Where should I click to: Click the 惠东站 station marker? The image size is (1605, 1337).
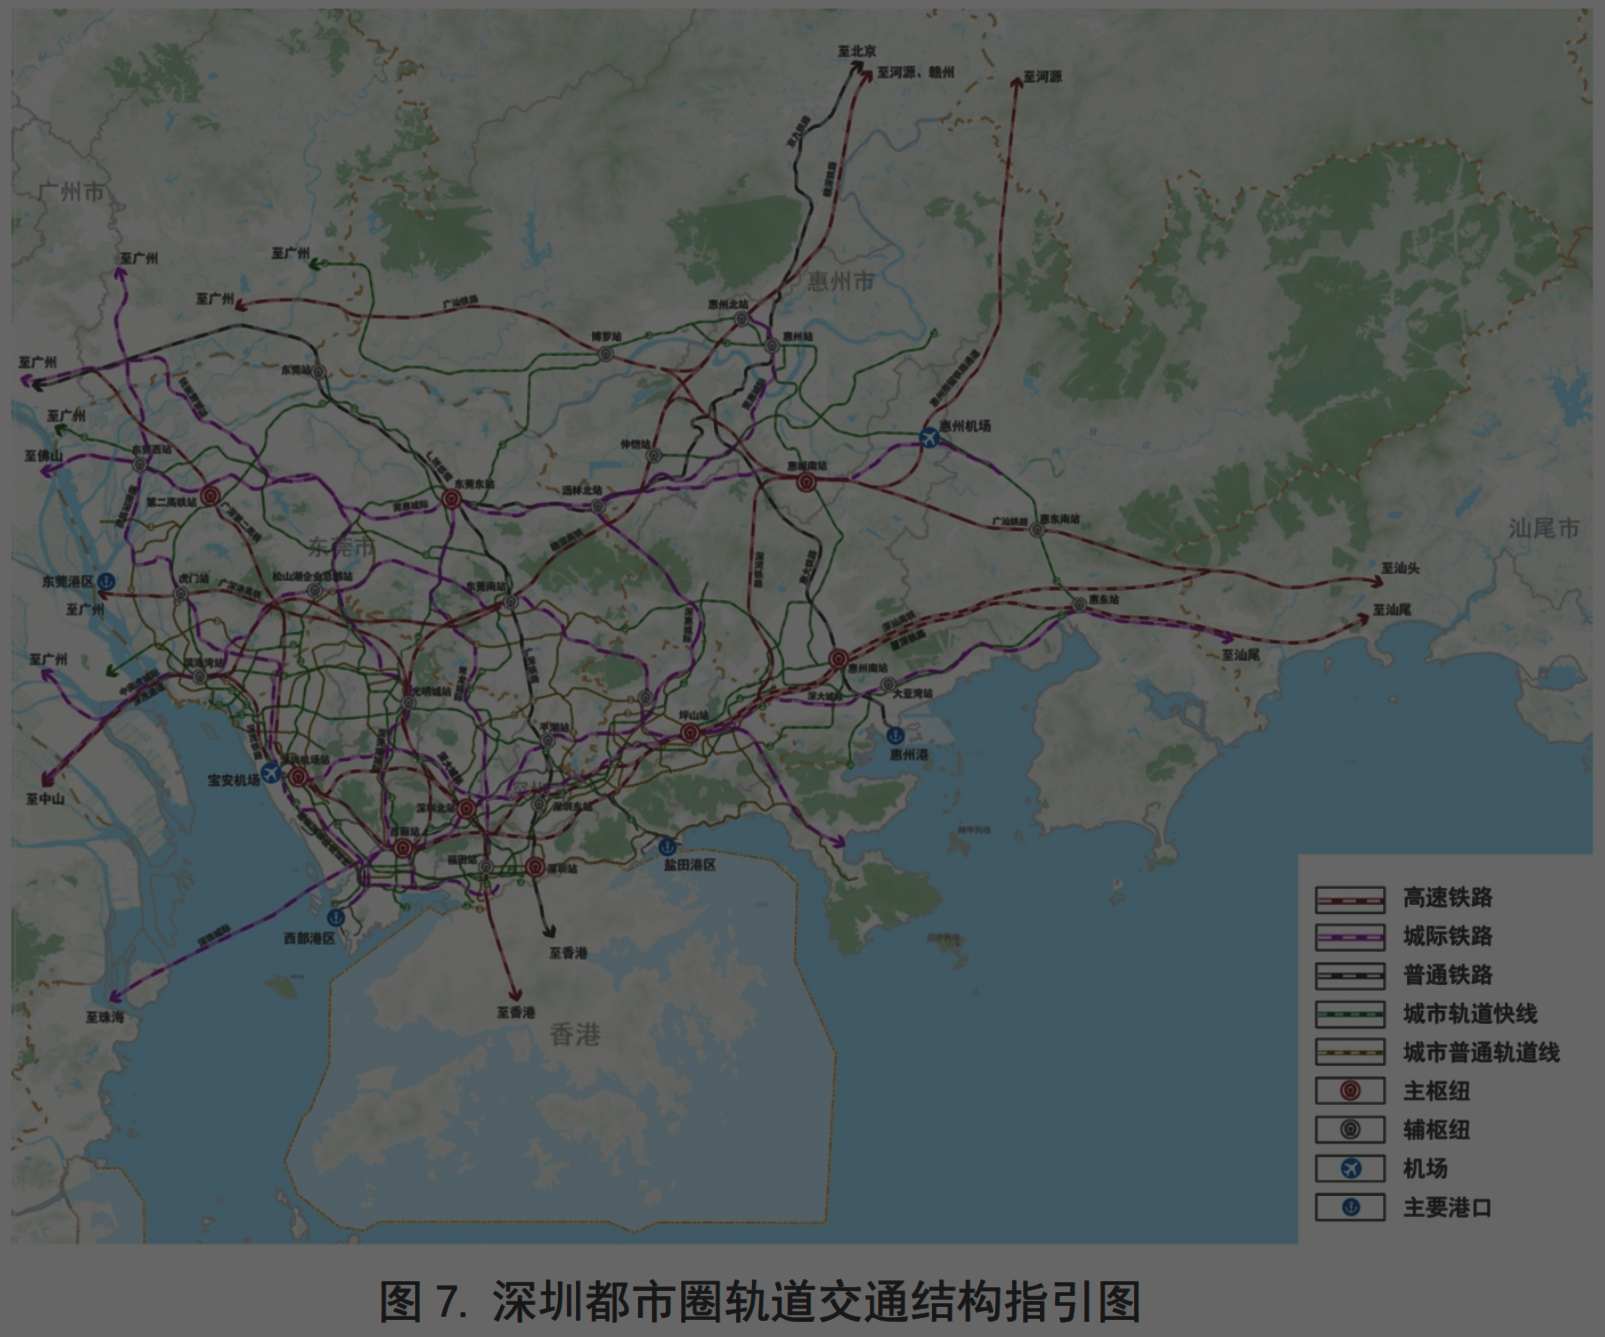pos(1080,604)
